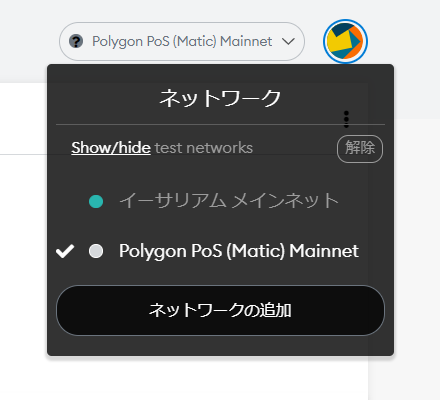Open the account avatar menu
This screenshot has height=400, width=440.
pos(345,41)
